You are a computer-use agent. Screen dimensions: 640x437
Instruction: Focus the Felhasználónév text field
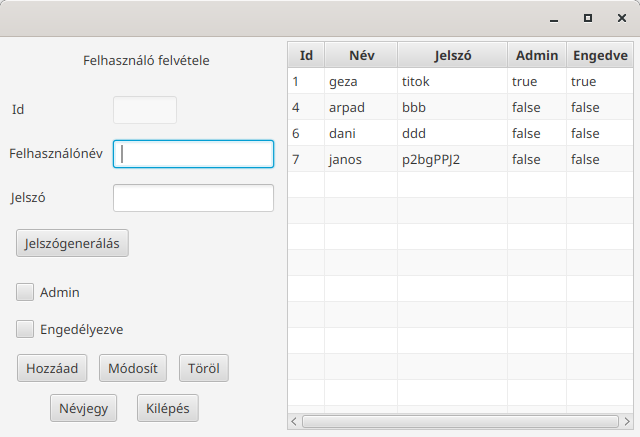(x=193, y=154)
